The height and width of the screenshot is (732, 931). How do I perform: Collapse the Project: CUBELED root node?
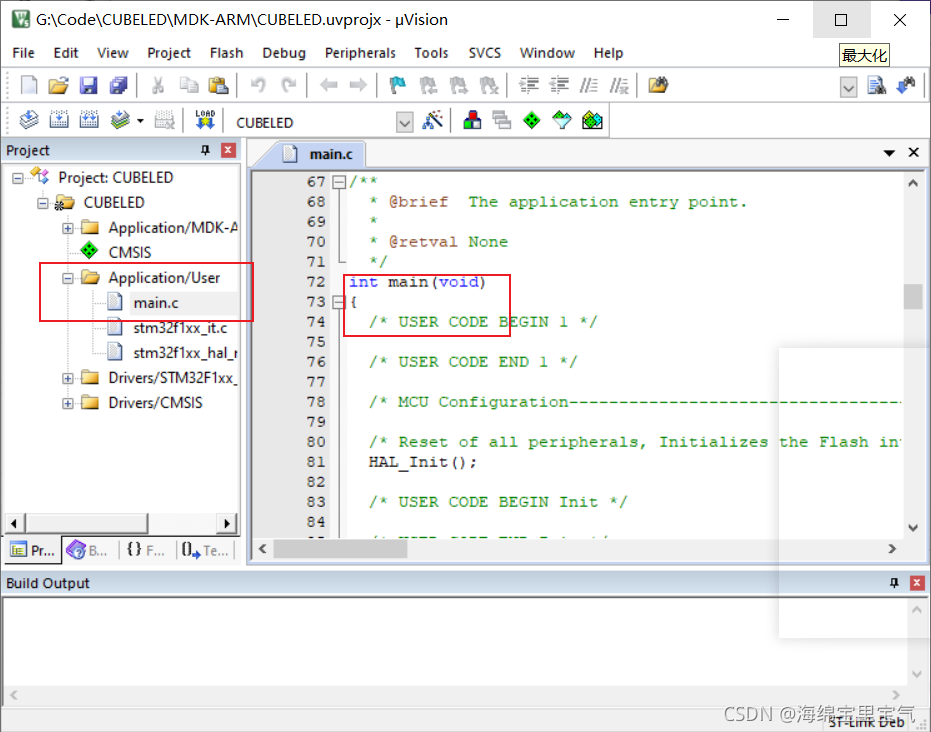point(18,178)
